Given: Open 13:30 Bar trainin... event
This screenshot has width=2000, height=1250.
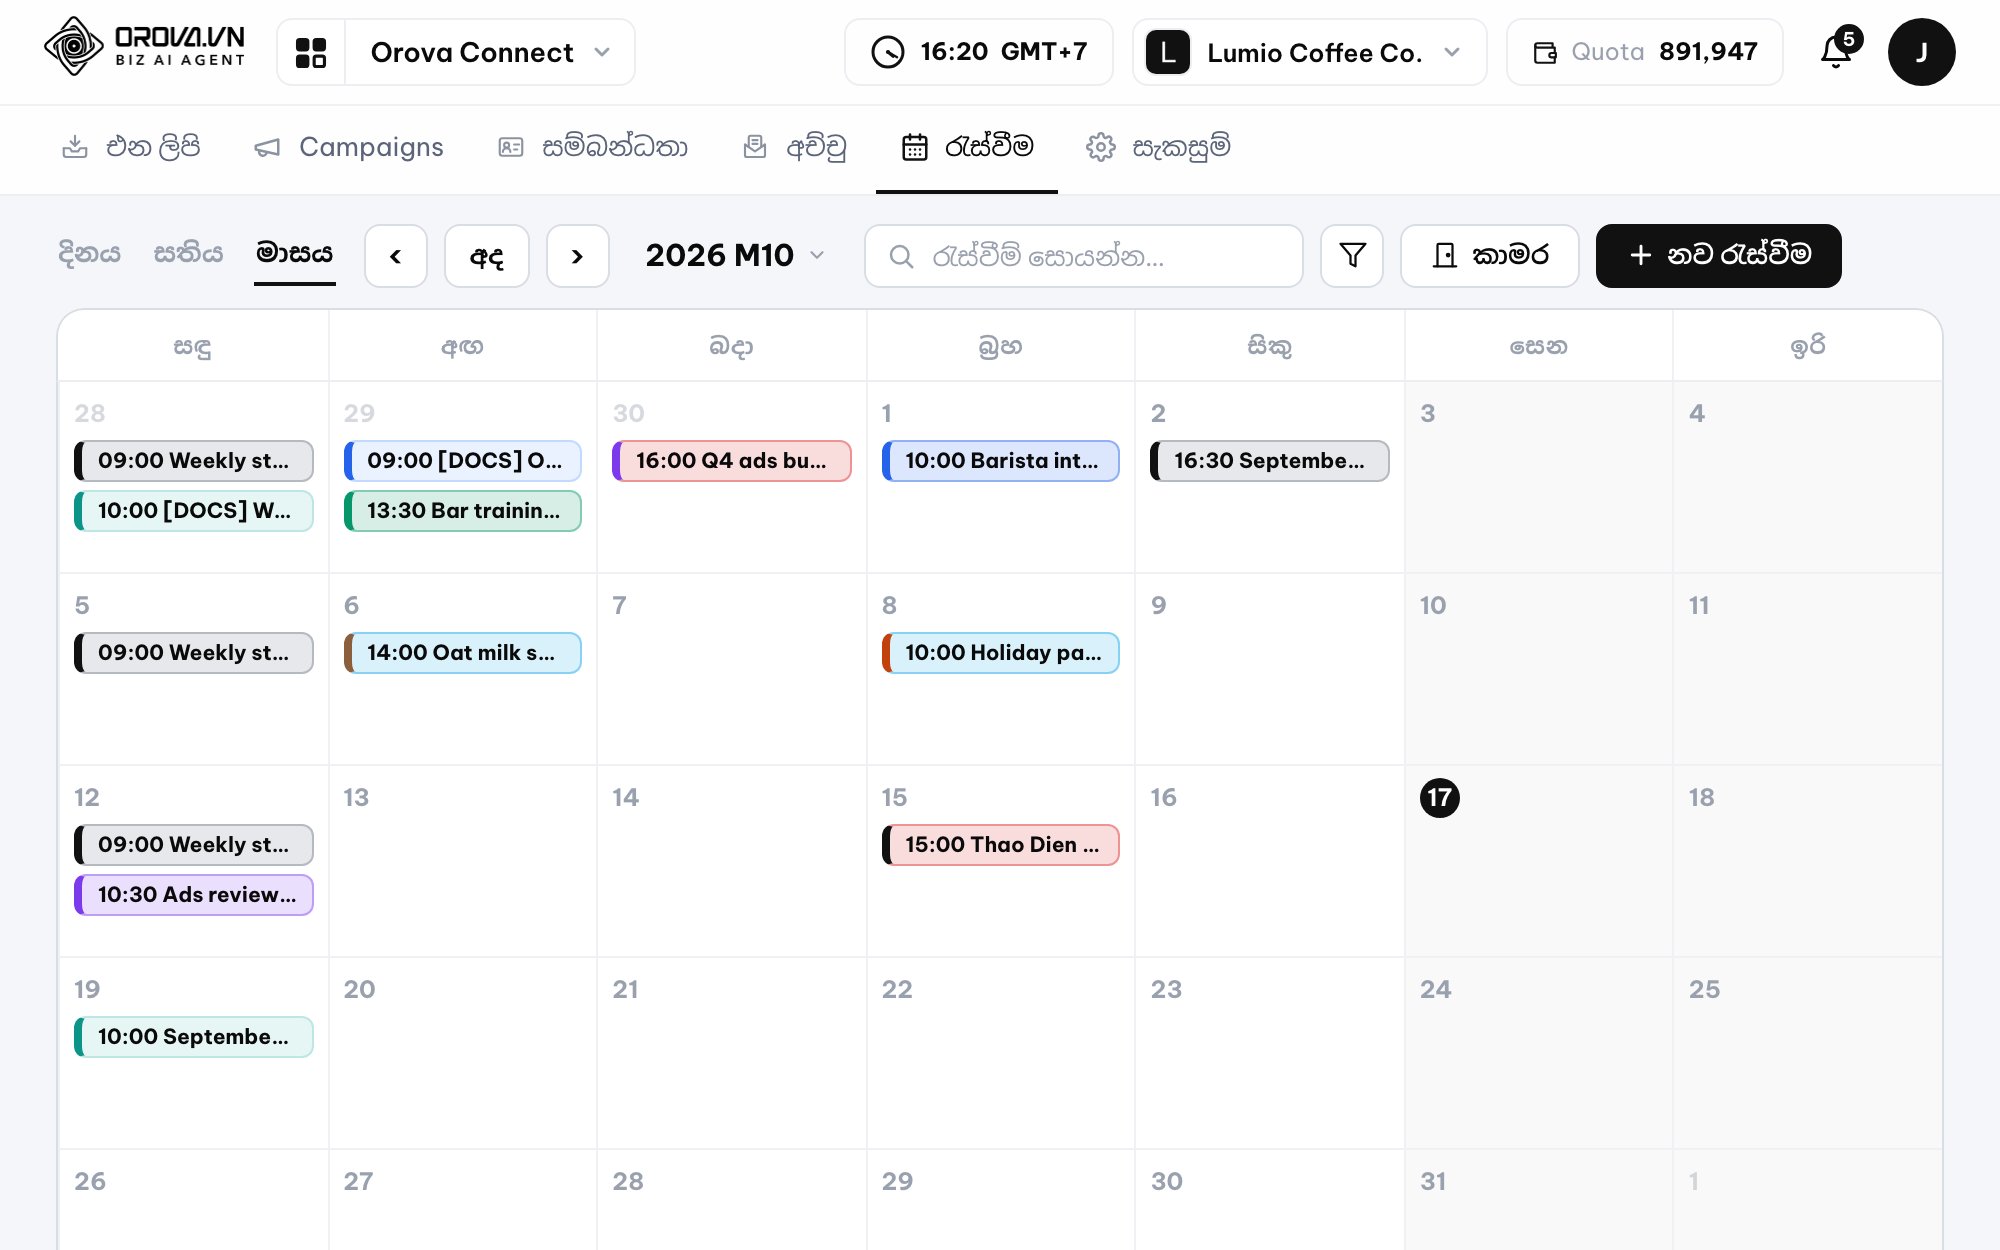Looking at the screenshot, I should 462,511.
